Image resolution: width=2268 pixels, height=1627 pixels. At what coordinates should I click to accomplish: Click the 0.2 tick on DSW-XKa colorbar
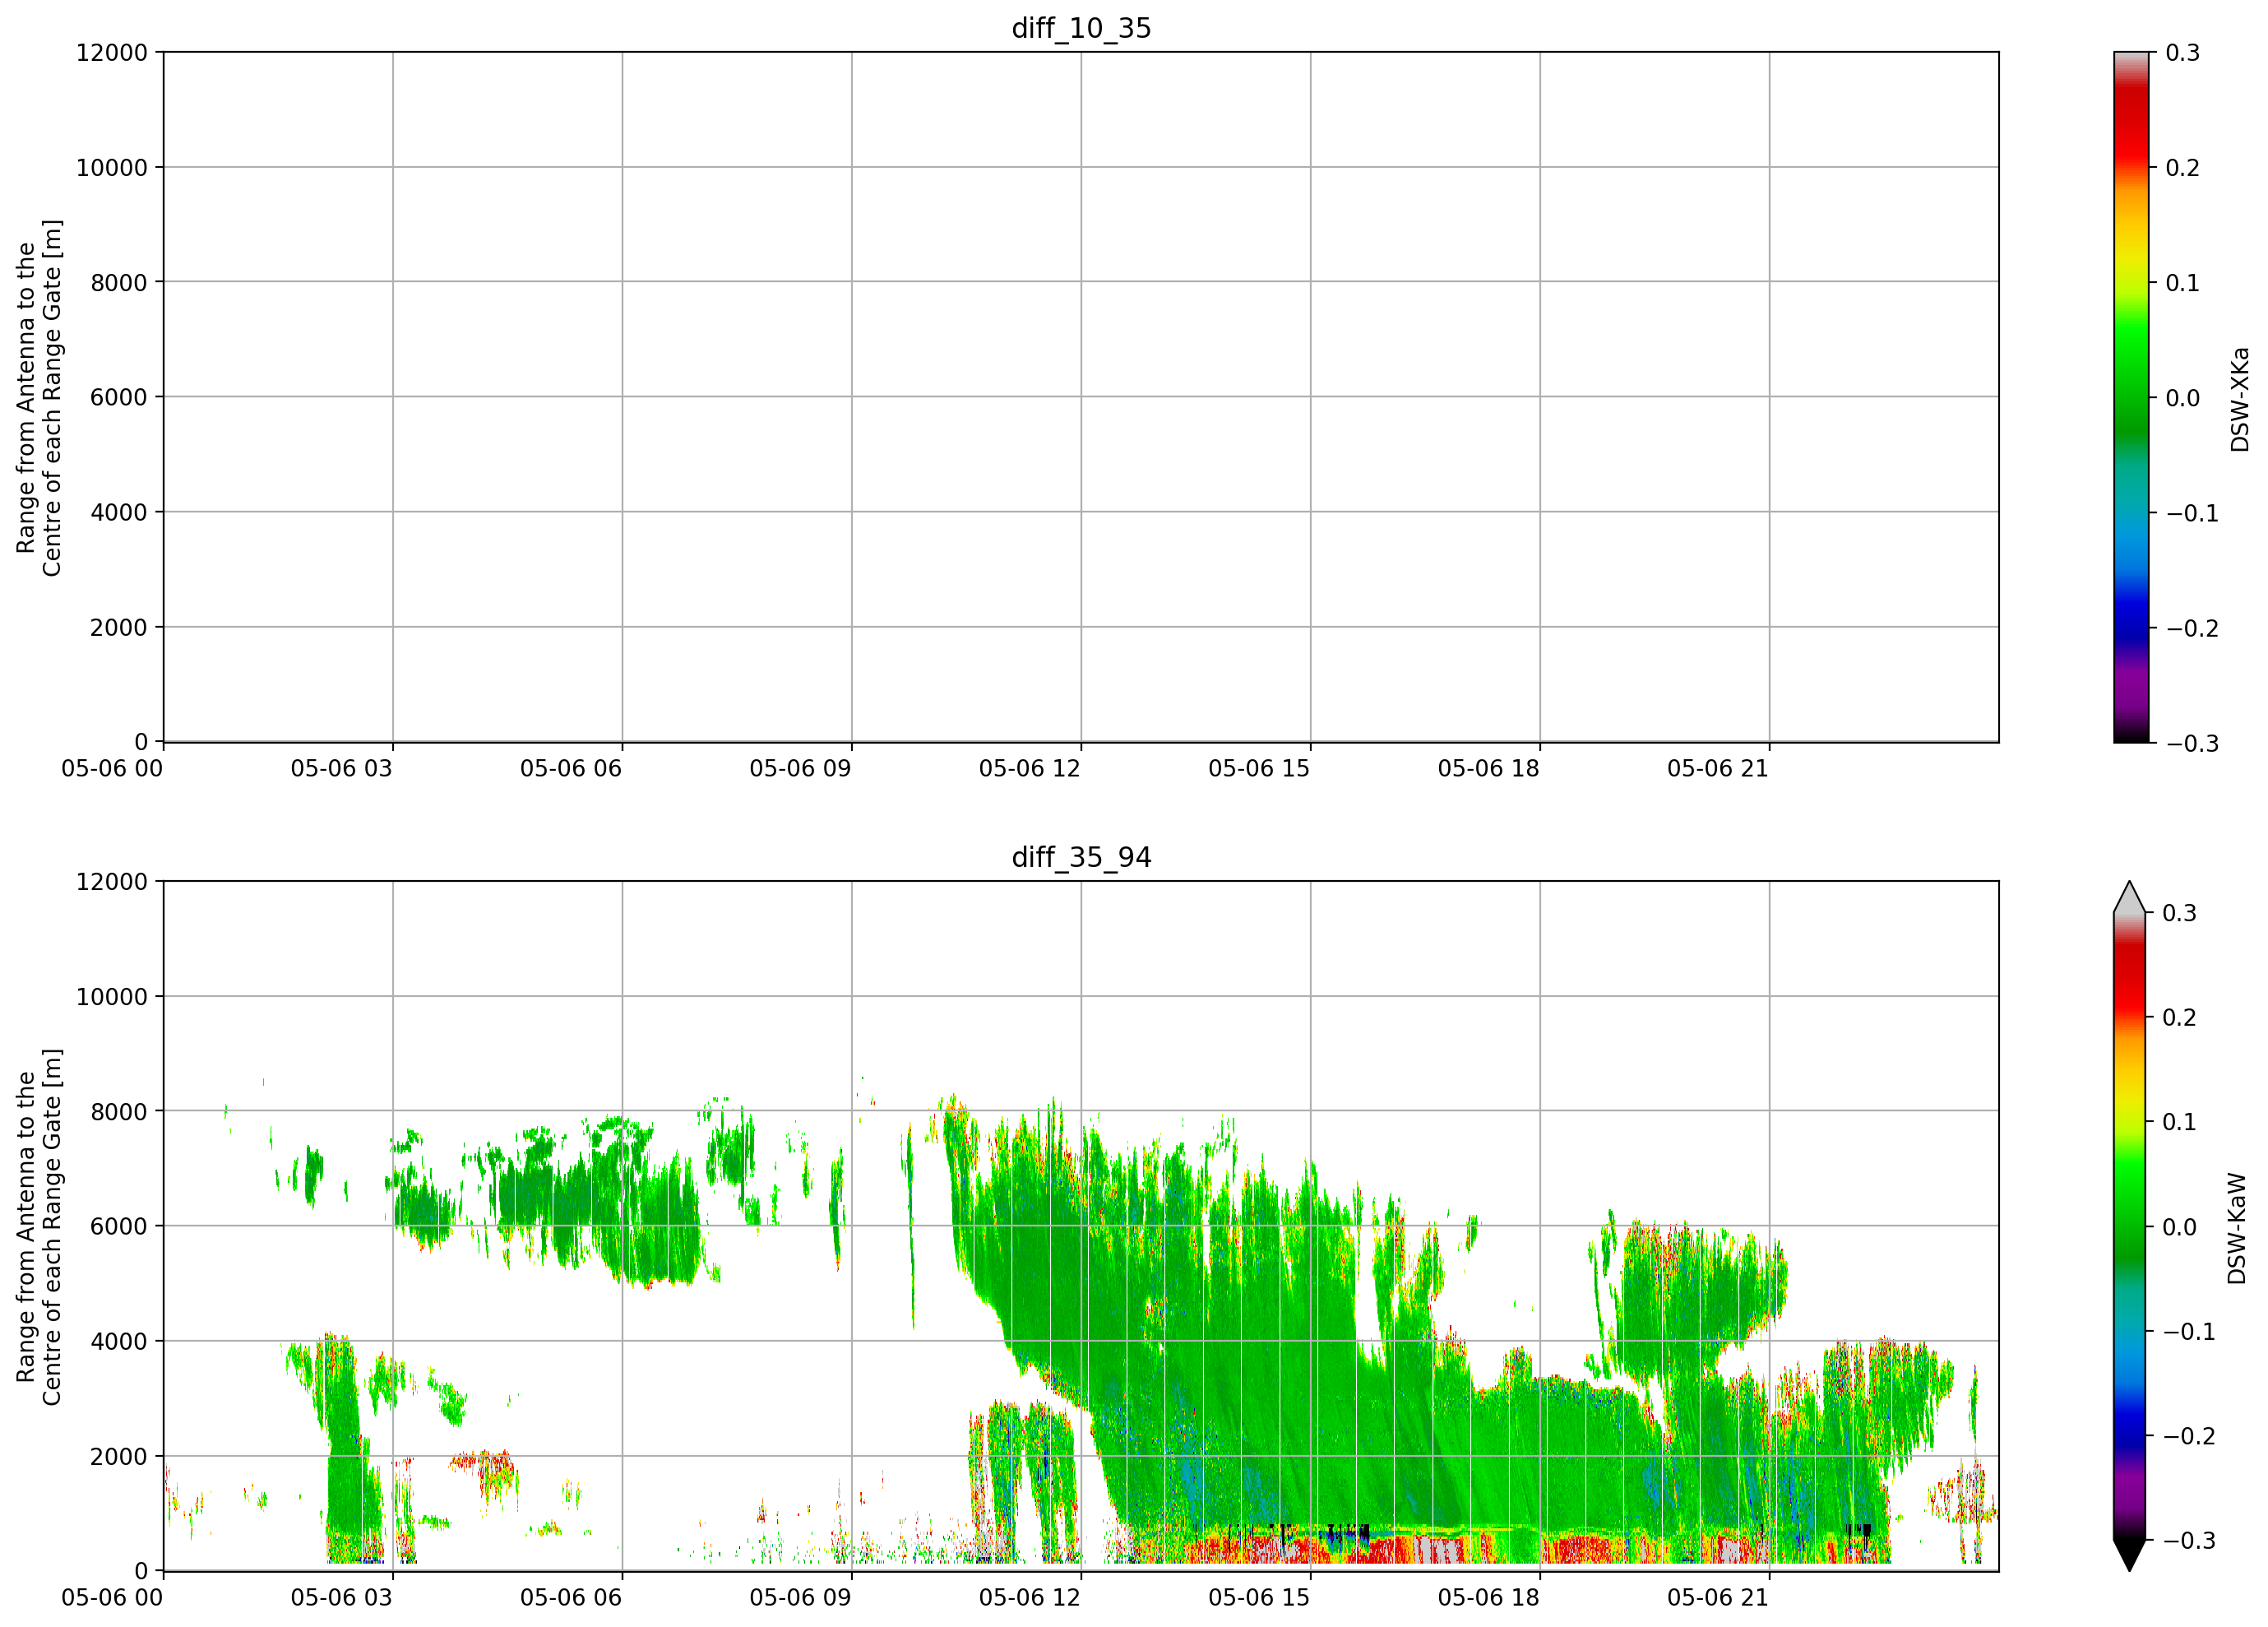(2183, 167)
